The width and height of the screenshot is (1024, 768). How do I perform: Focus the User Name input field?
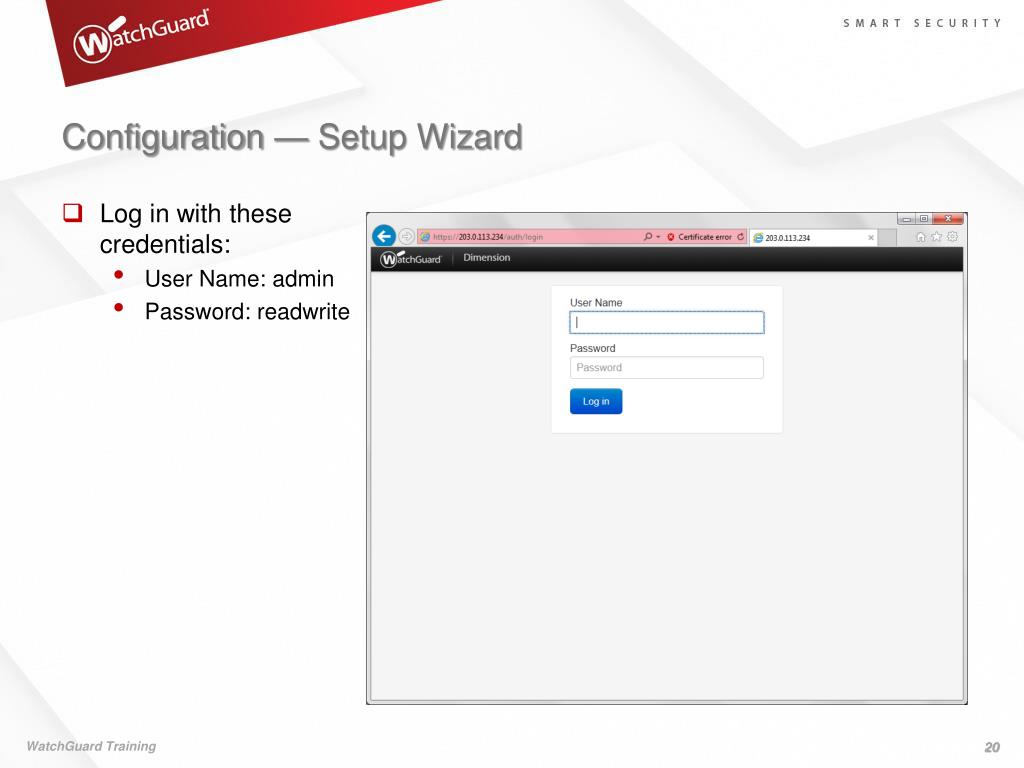(667, 323)
